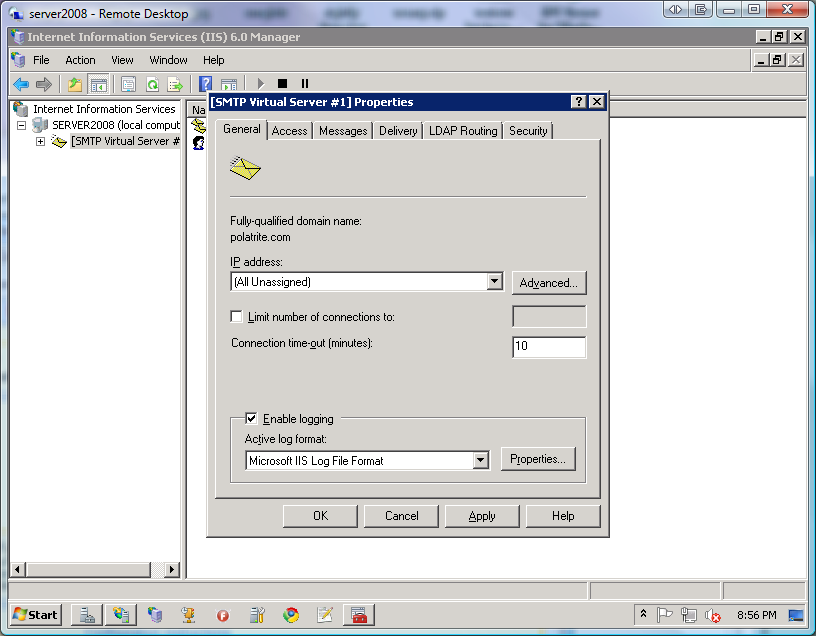
Task: Click the Refresh toolbar icon
Action: point(152,84)
